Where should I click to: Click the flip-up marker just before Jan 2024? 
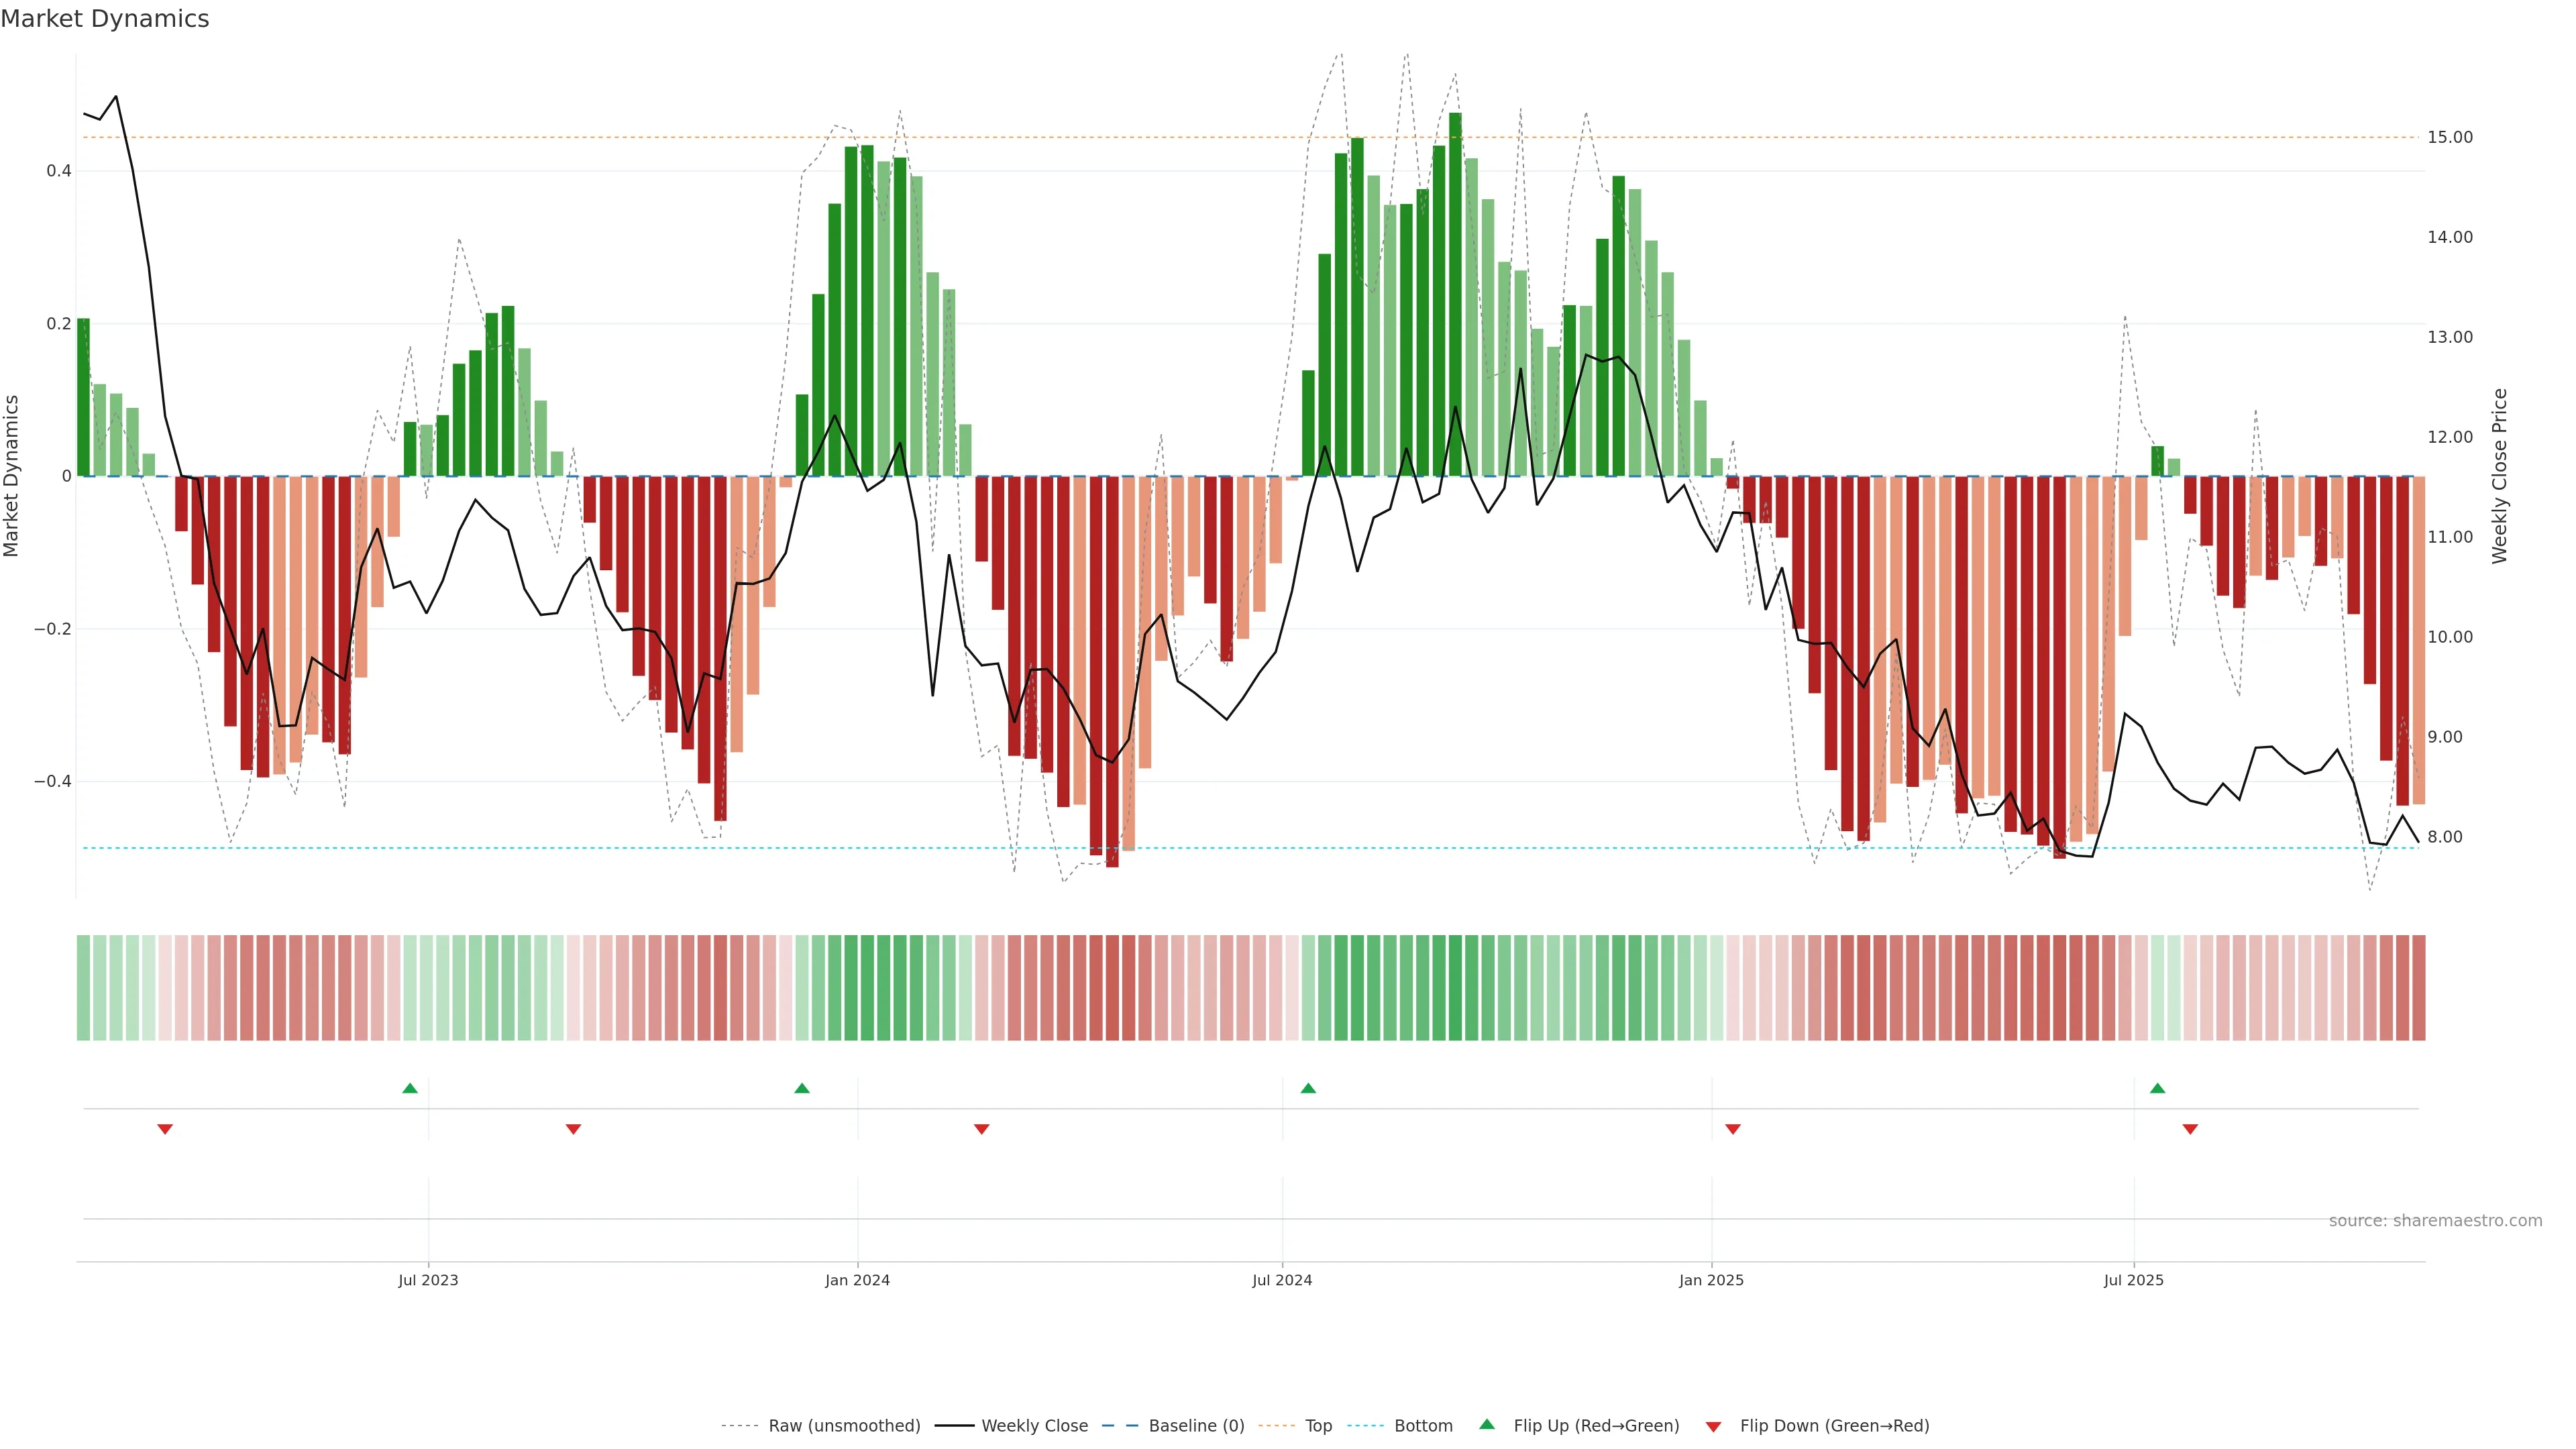pos(802,1088)
